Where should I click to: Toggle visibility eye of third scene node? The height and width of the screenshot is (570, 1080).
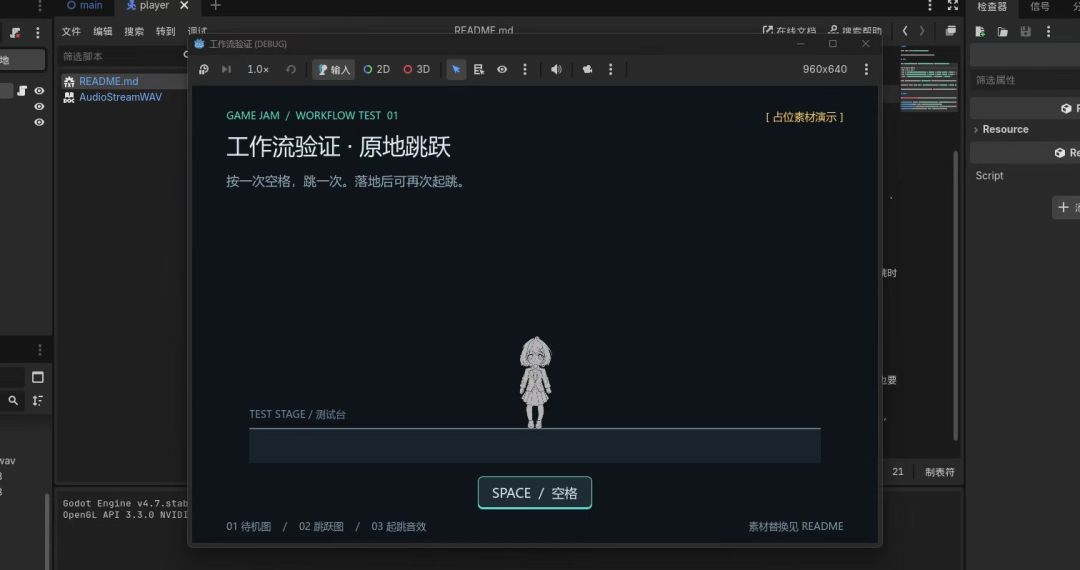coord(39,123)
